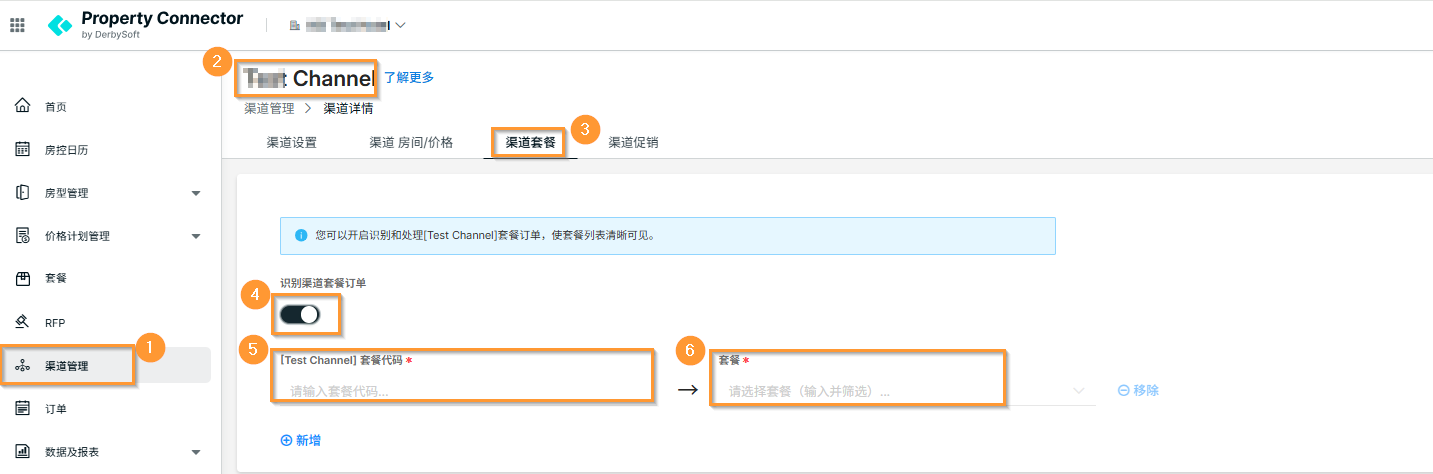Click the room type icon beside 房型管理
Image resolution: width=1433 pixels, height=474 pixels.
click(x=22, y=193)
